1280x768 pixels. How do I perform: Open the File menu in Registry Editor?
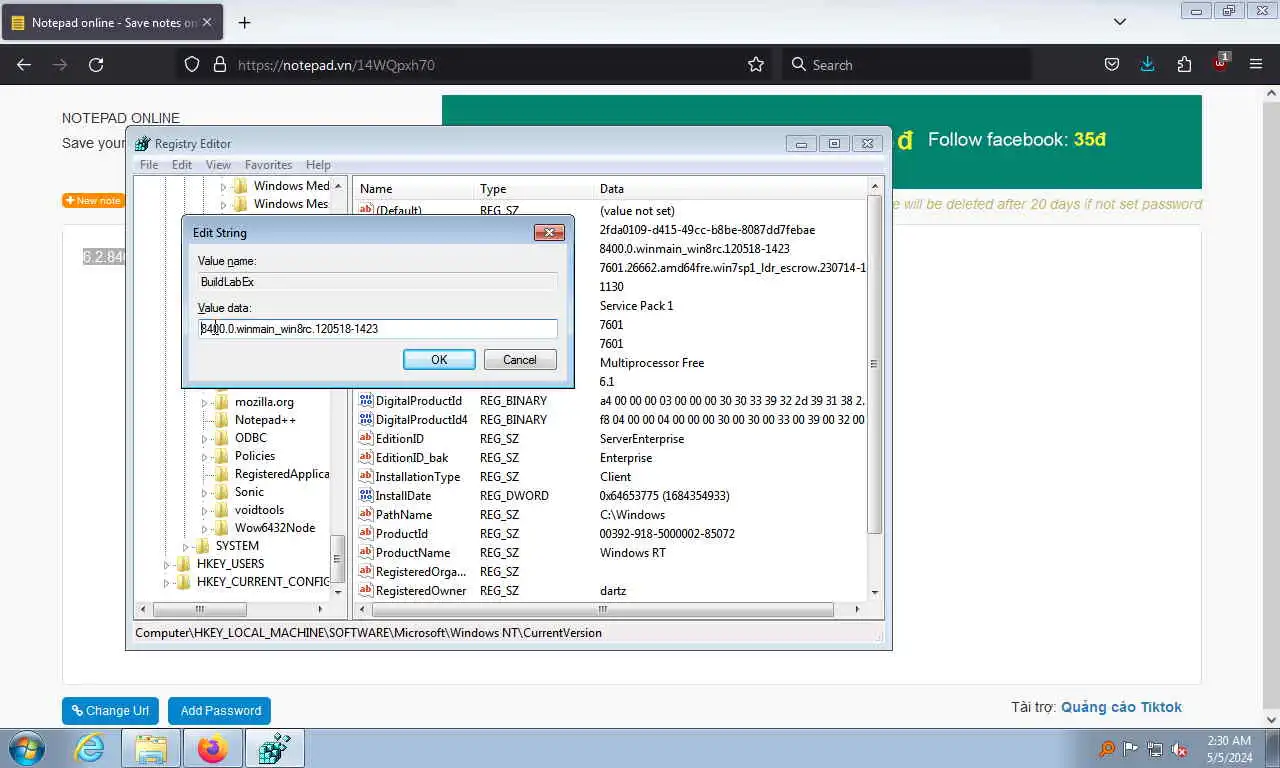point(149,165)
